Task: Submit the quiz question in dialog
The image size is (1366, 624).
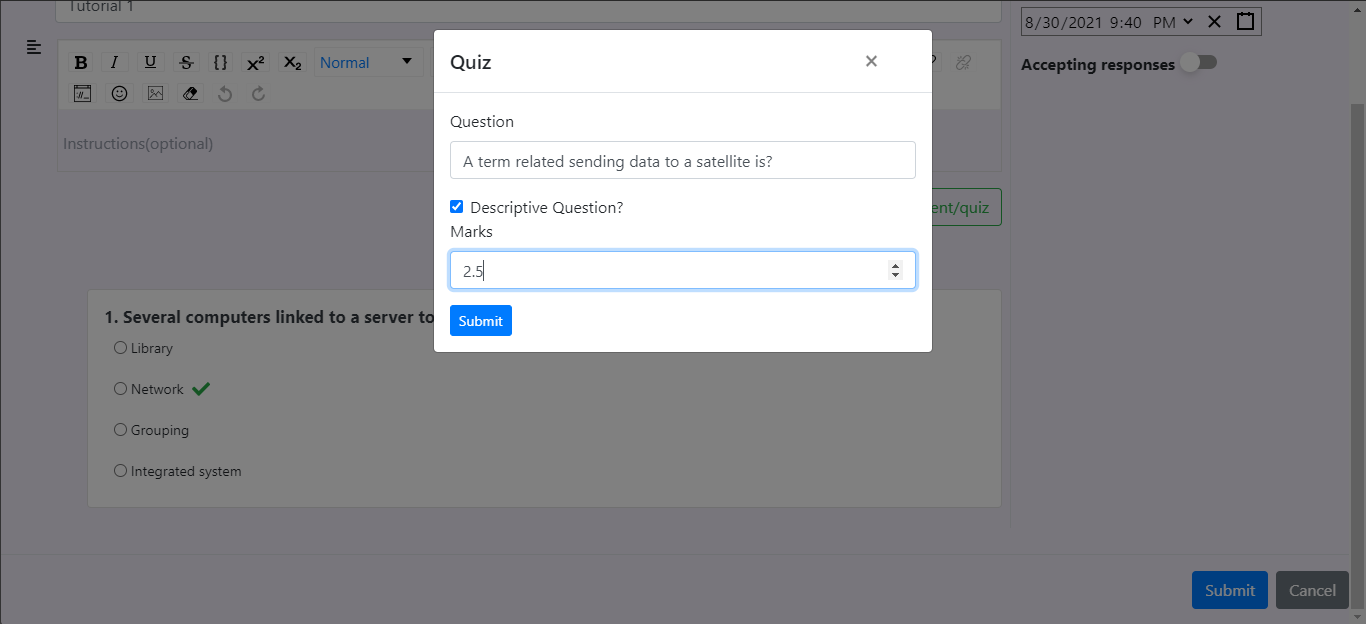Action: tap(481, 321)
